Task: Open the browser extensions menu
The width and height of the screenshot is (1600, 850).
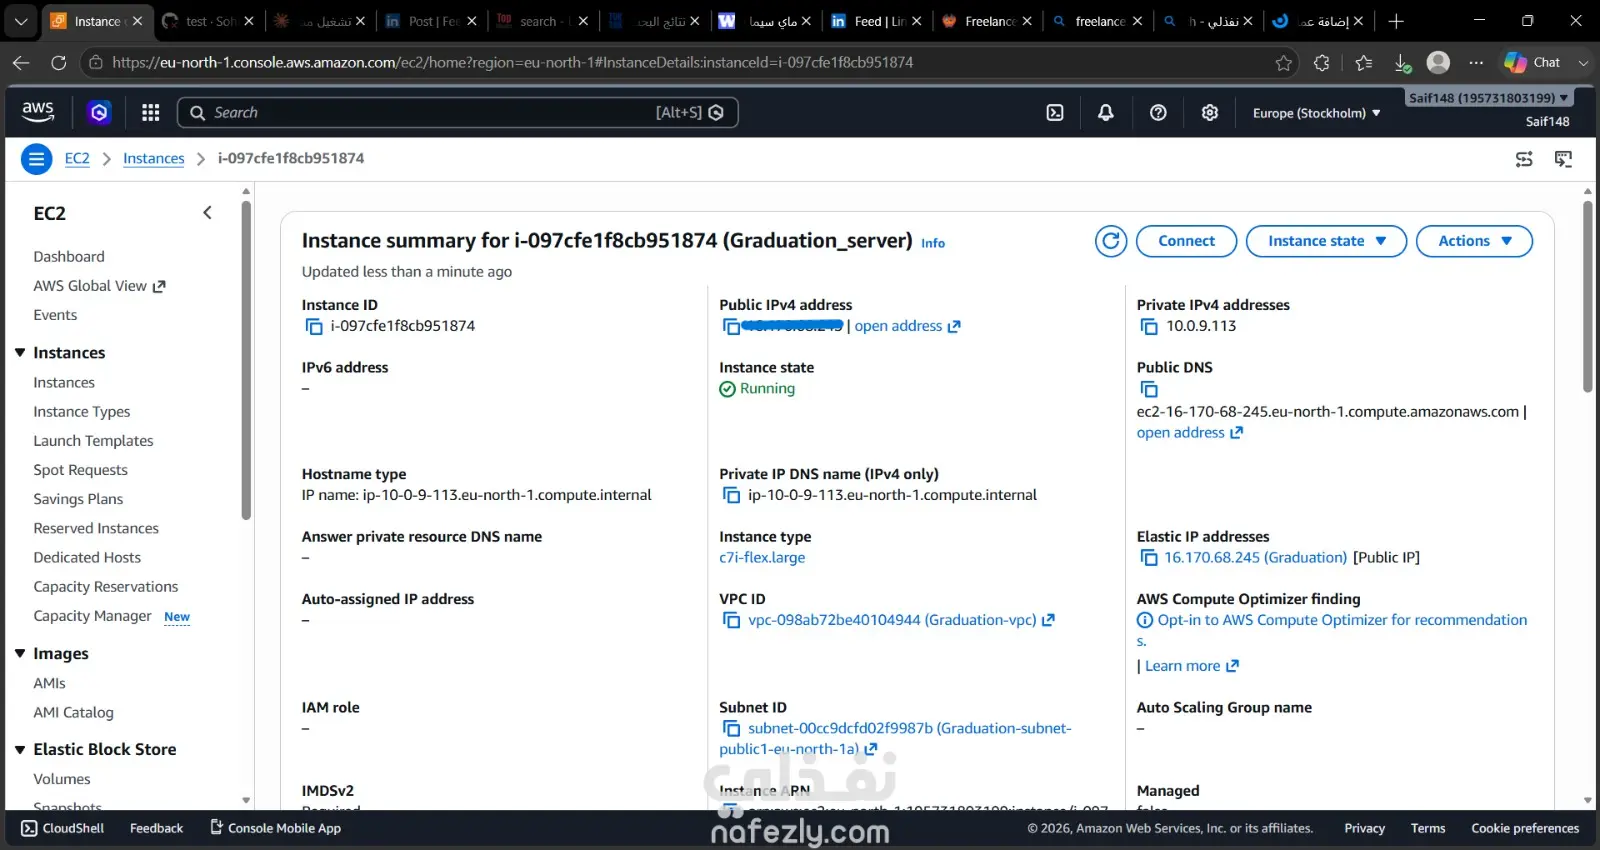Action: [1321, 63]
